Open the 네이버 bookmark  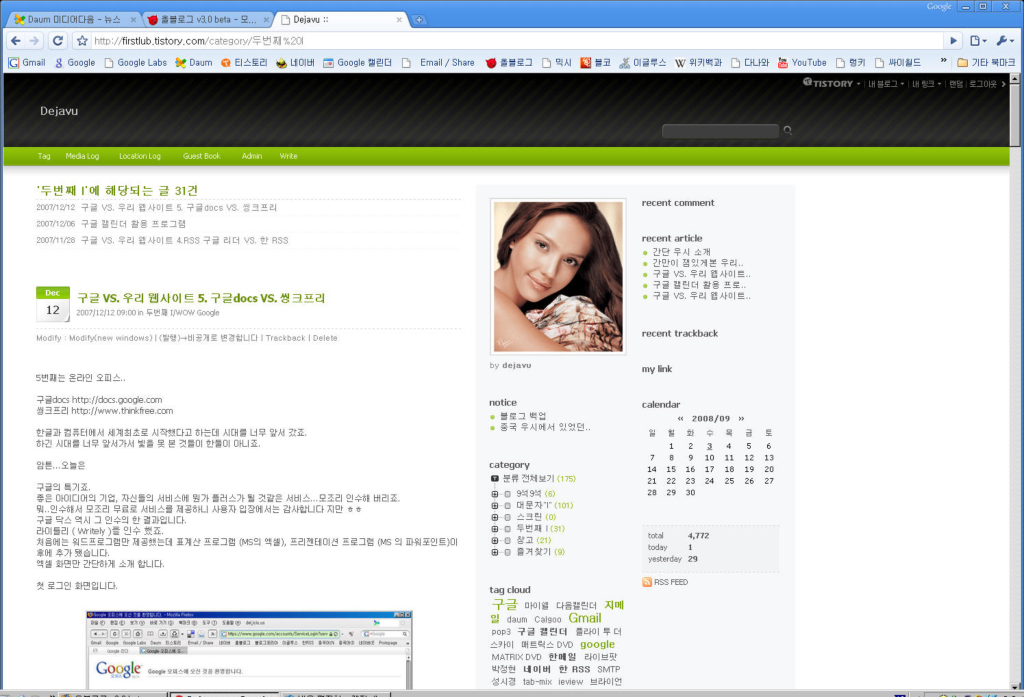(x=295, y=63)
